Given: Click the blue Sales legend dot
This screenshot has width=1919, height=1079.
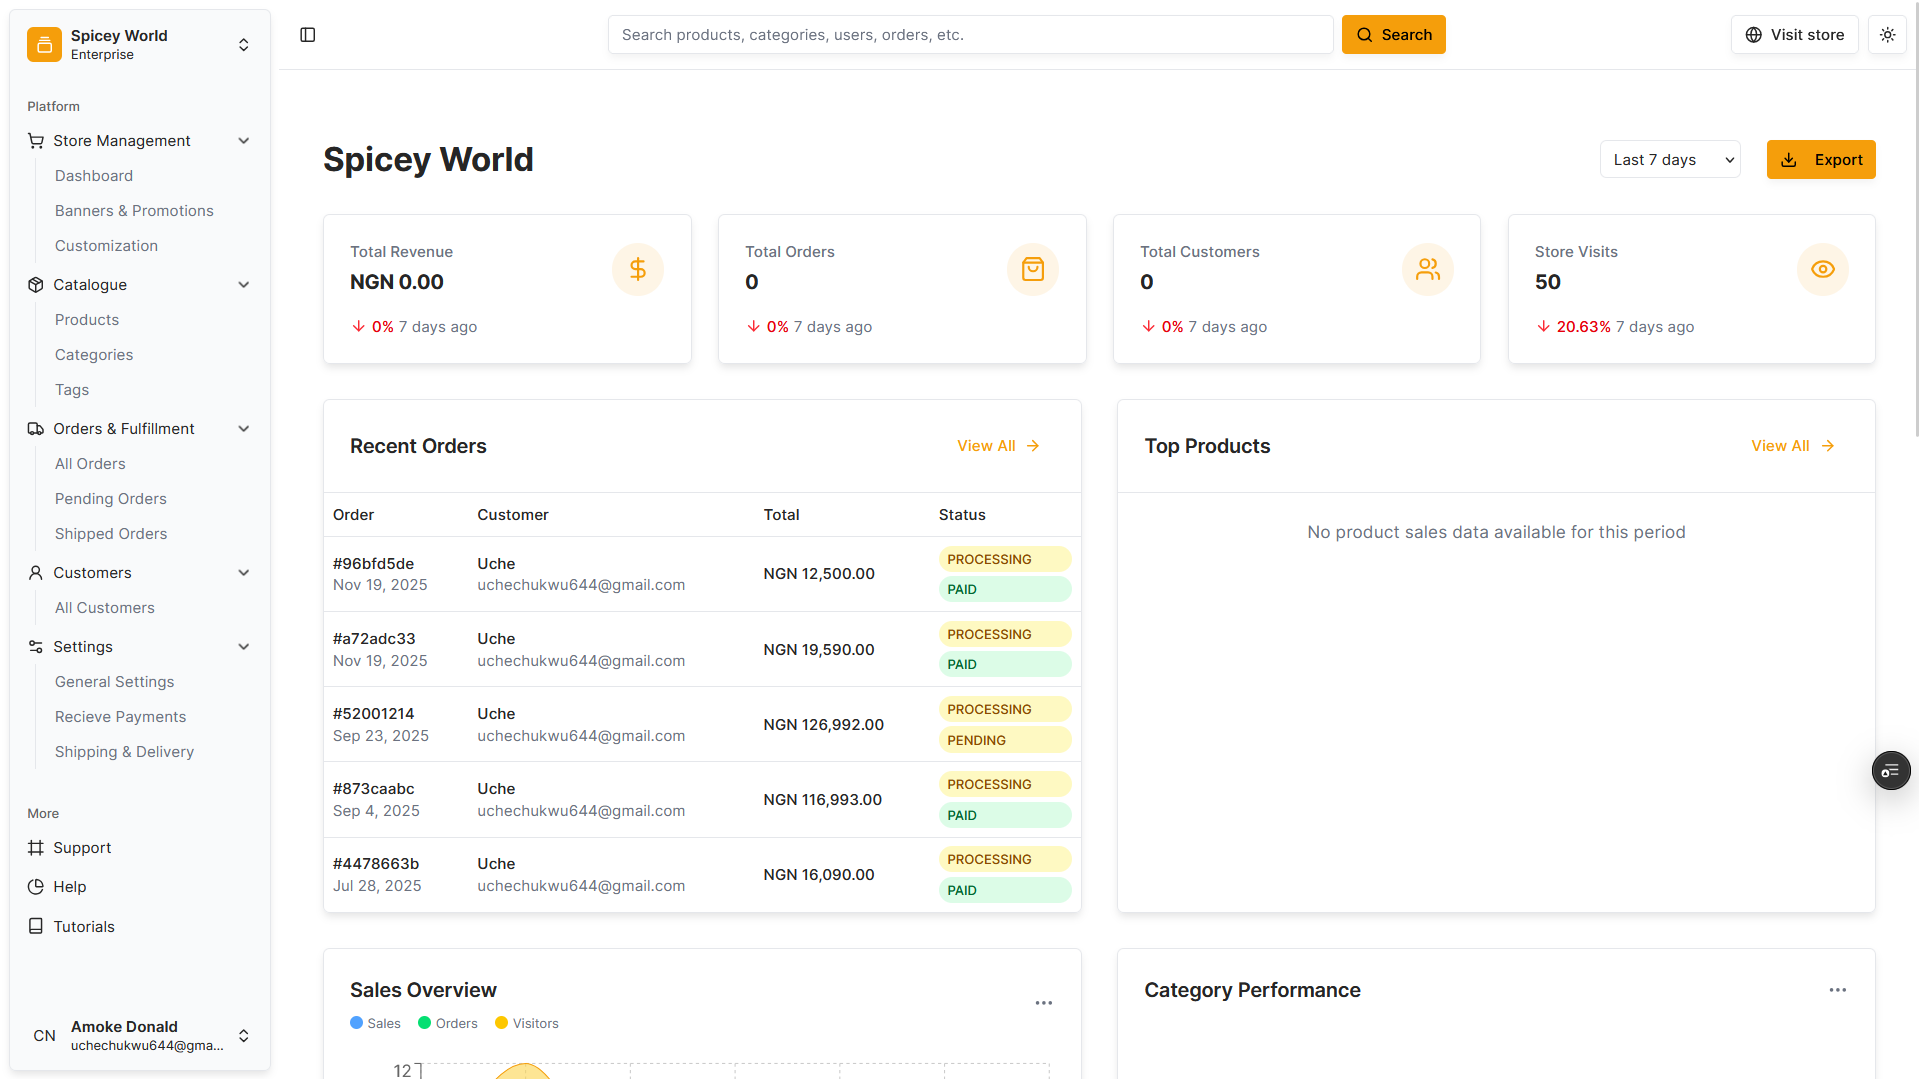Looking at the screenshot, I should (x=357, y=1023).
